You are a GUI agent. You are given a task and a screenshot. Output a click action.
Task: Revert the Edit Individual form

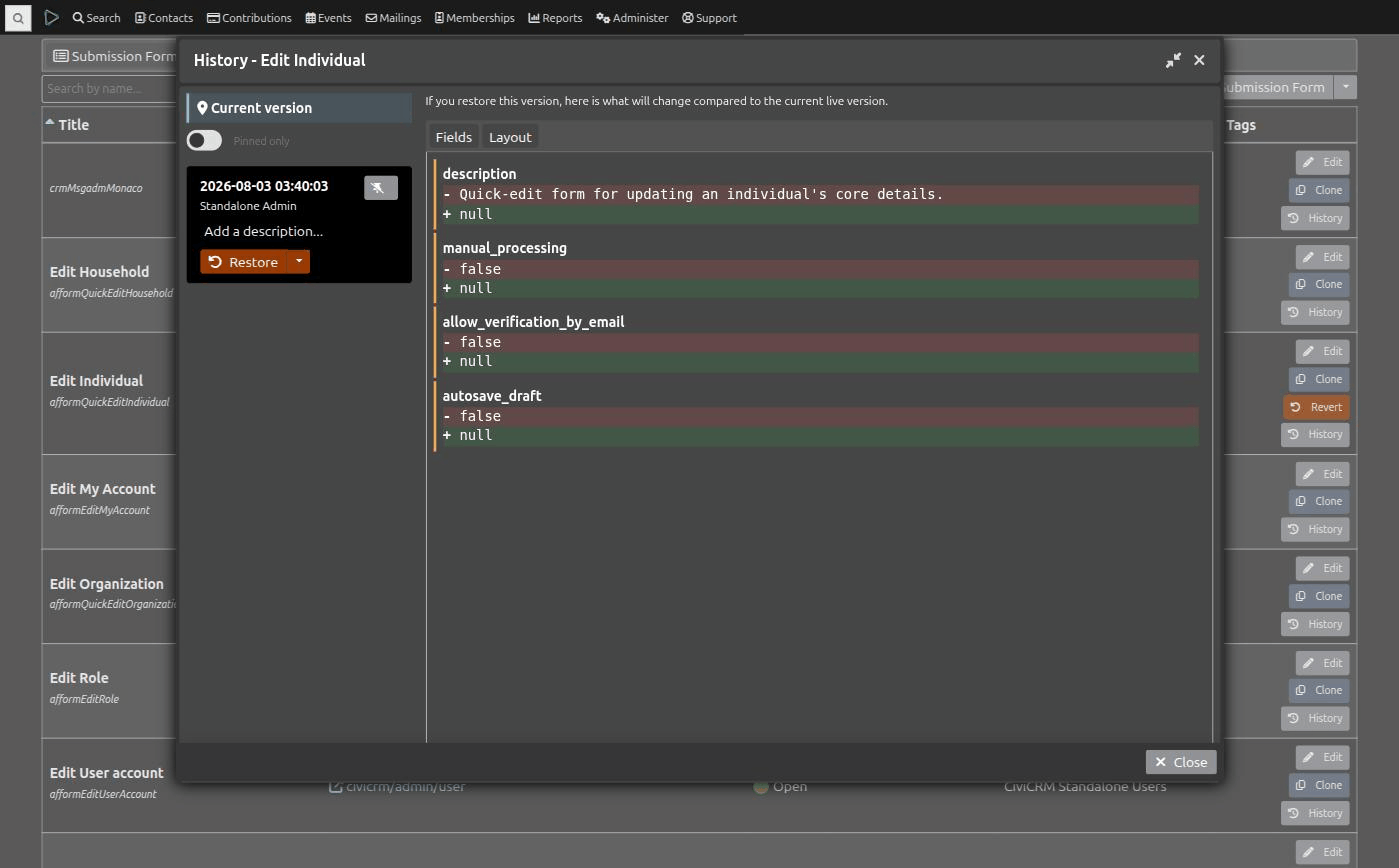click(x=1317, y=407)
